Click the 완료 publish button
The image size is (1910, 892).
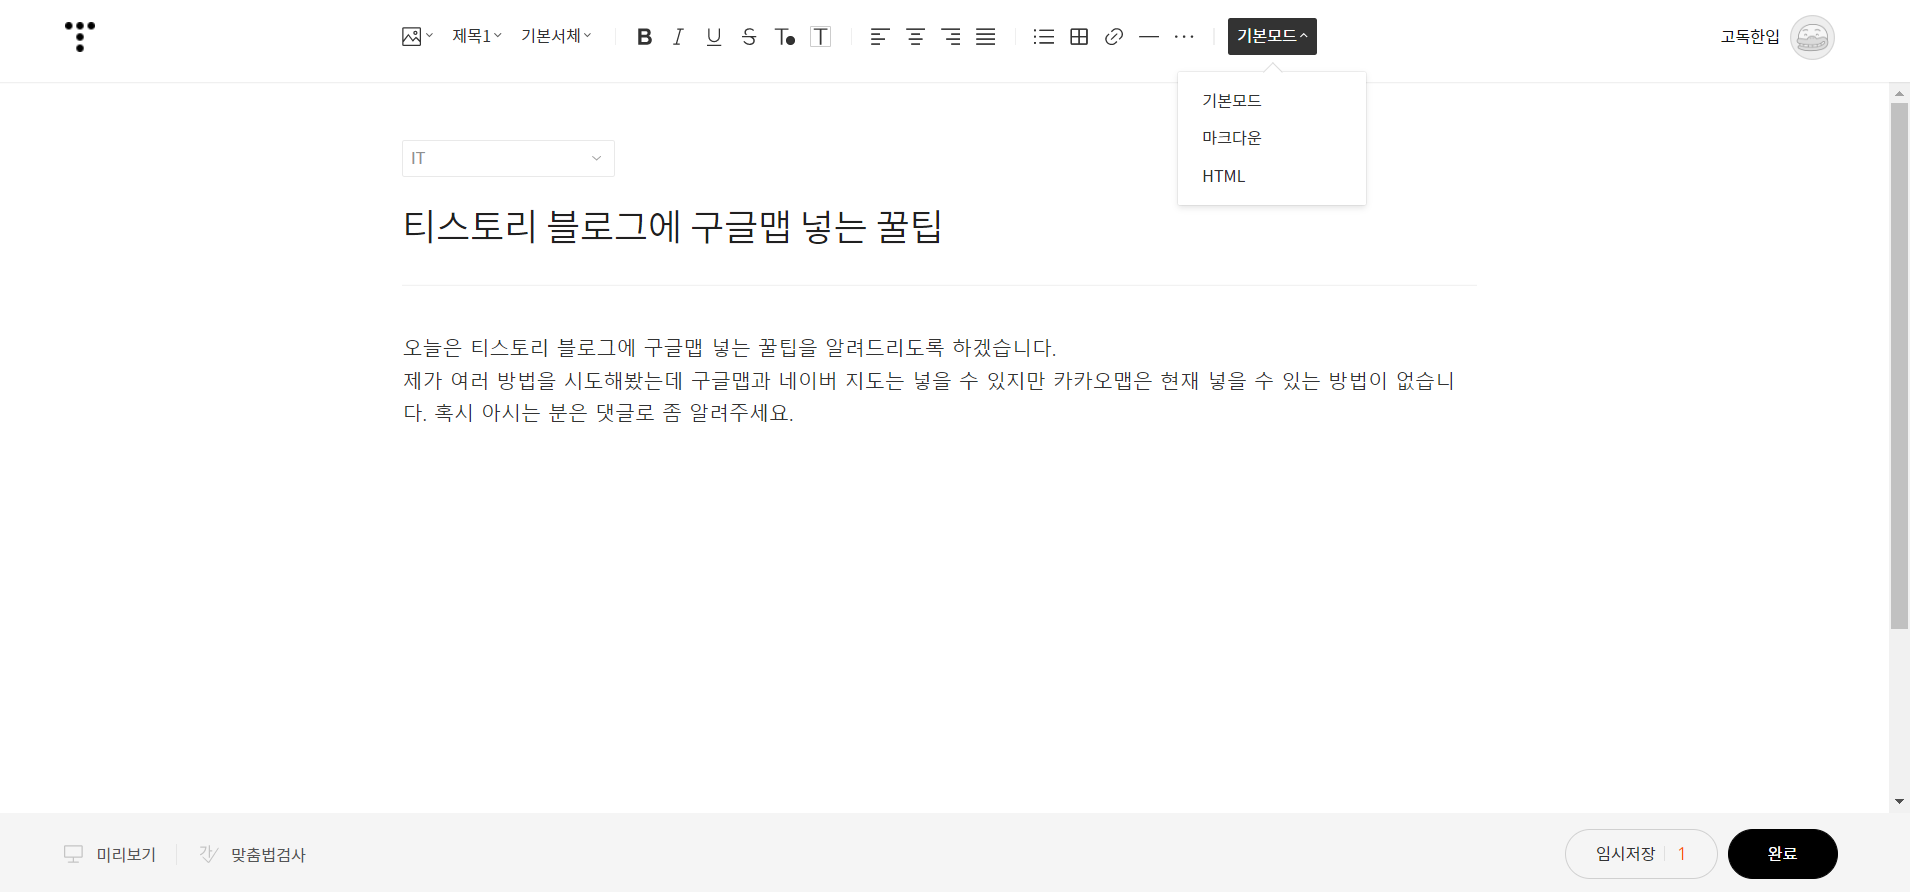(1782, 854)
